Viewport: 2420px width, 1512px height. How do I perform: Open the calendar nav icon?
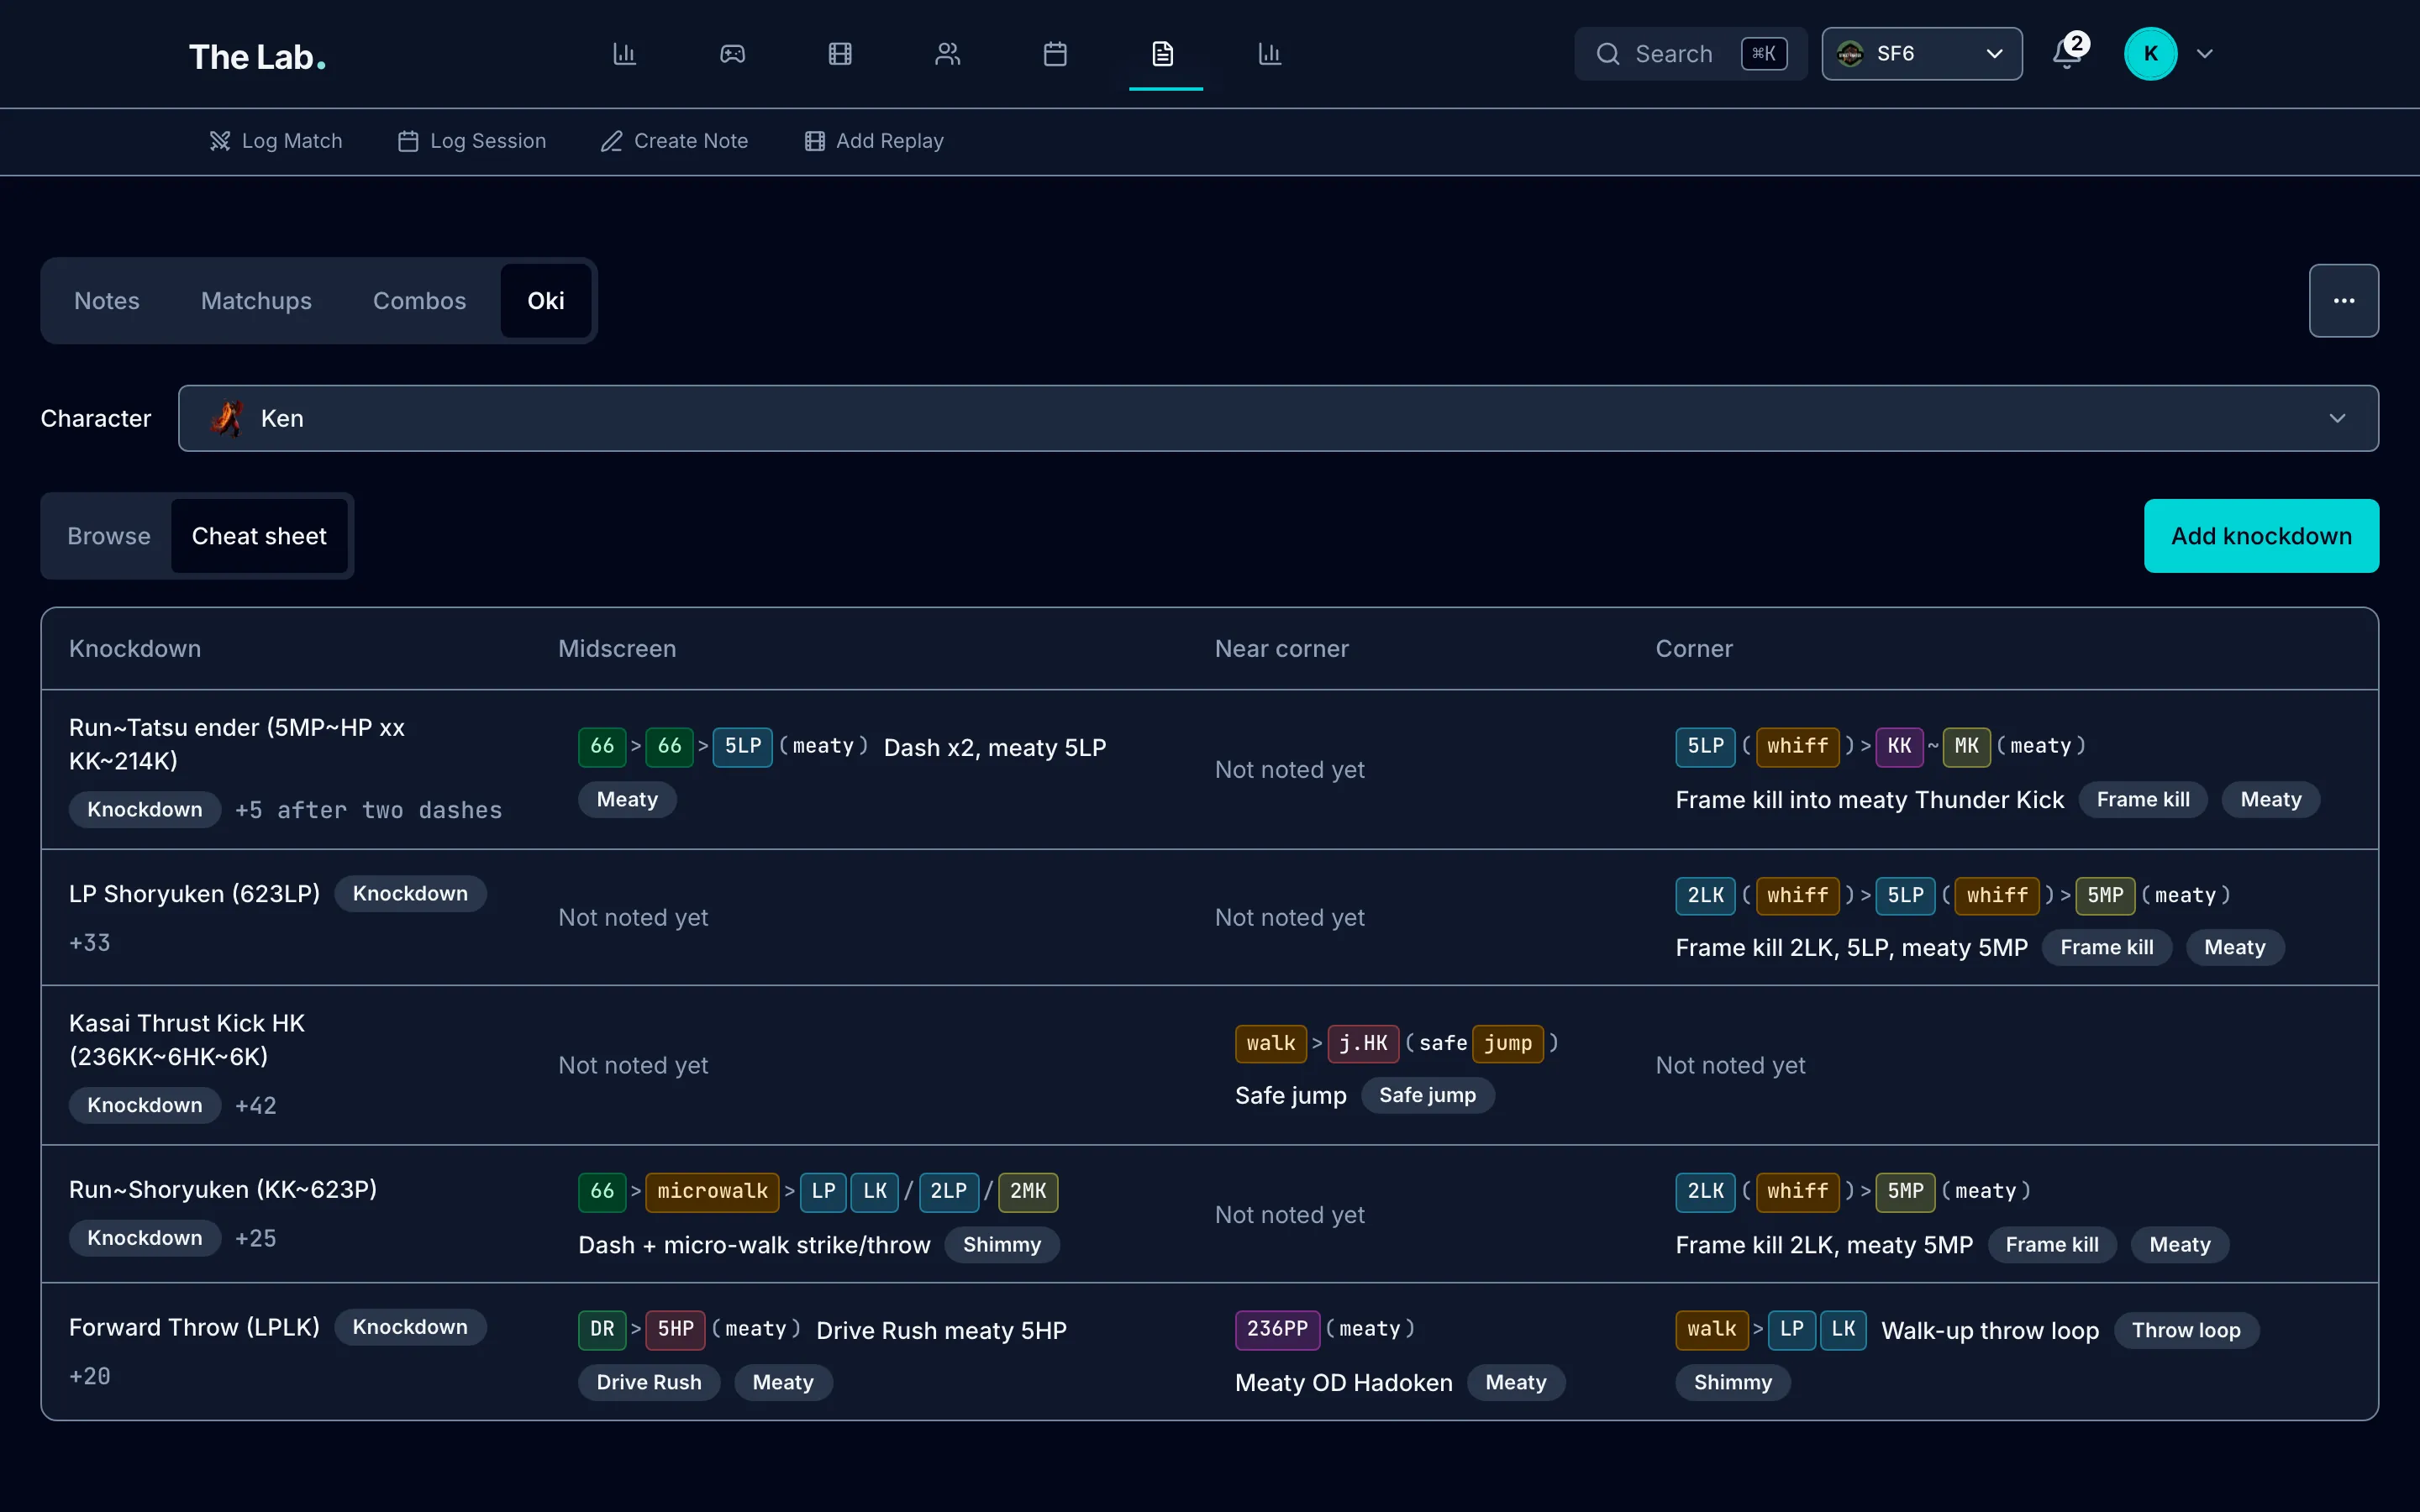[1055, 54]
